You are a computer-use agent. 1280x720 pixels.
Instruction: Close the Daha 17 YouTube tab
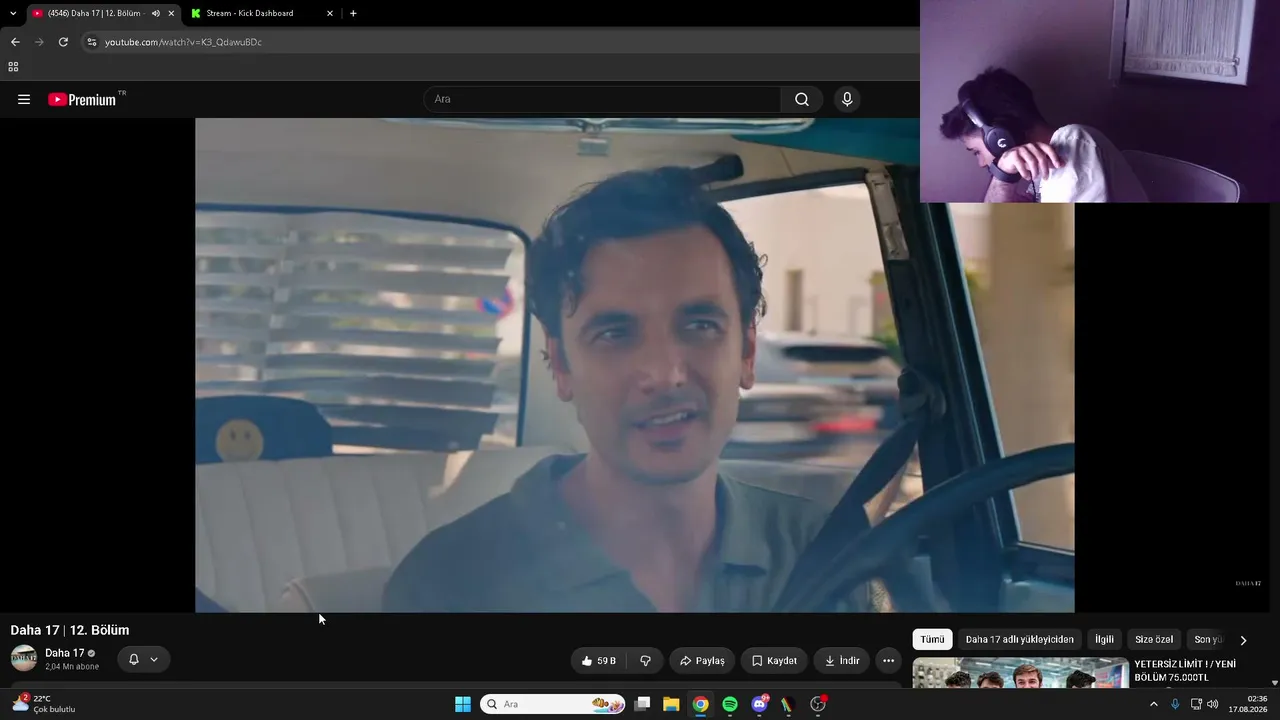171,13
